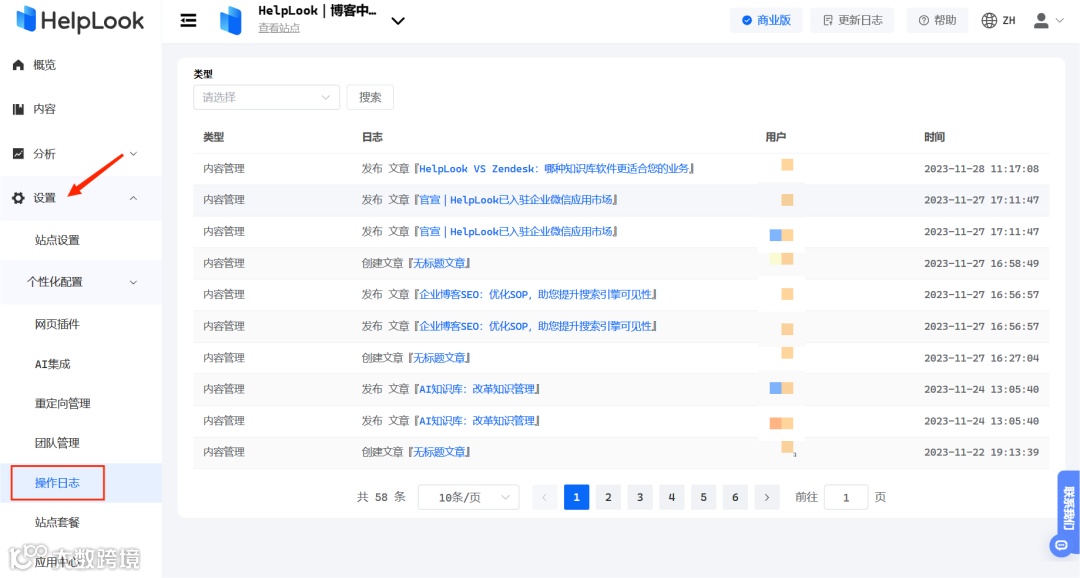This screenshot has width=1080, height=578.
Task: Open the 分析 (Analytics) section
Action: (x=44, y=153)
